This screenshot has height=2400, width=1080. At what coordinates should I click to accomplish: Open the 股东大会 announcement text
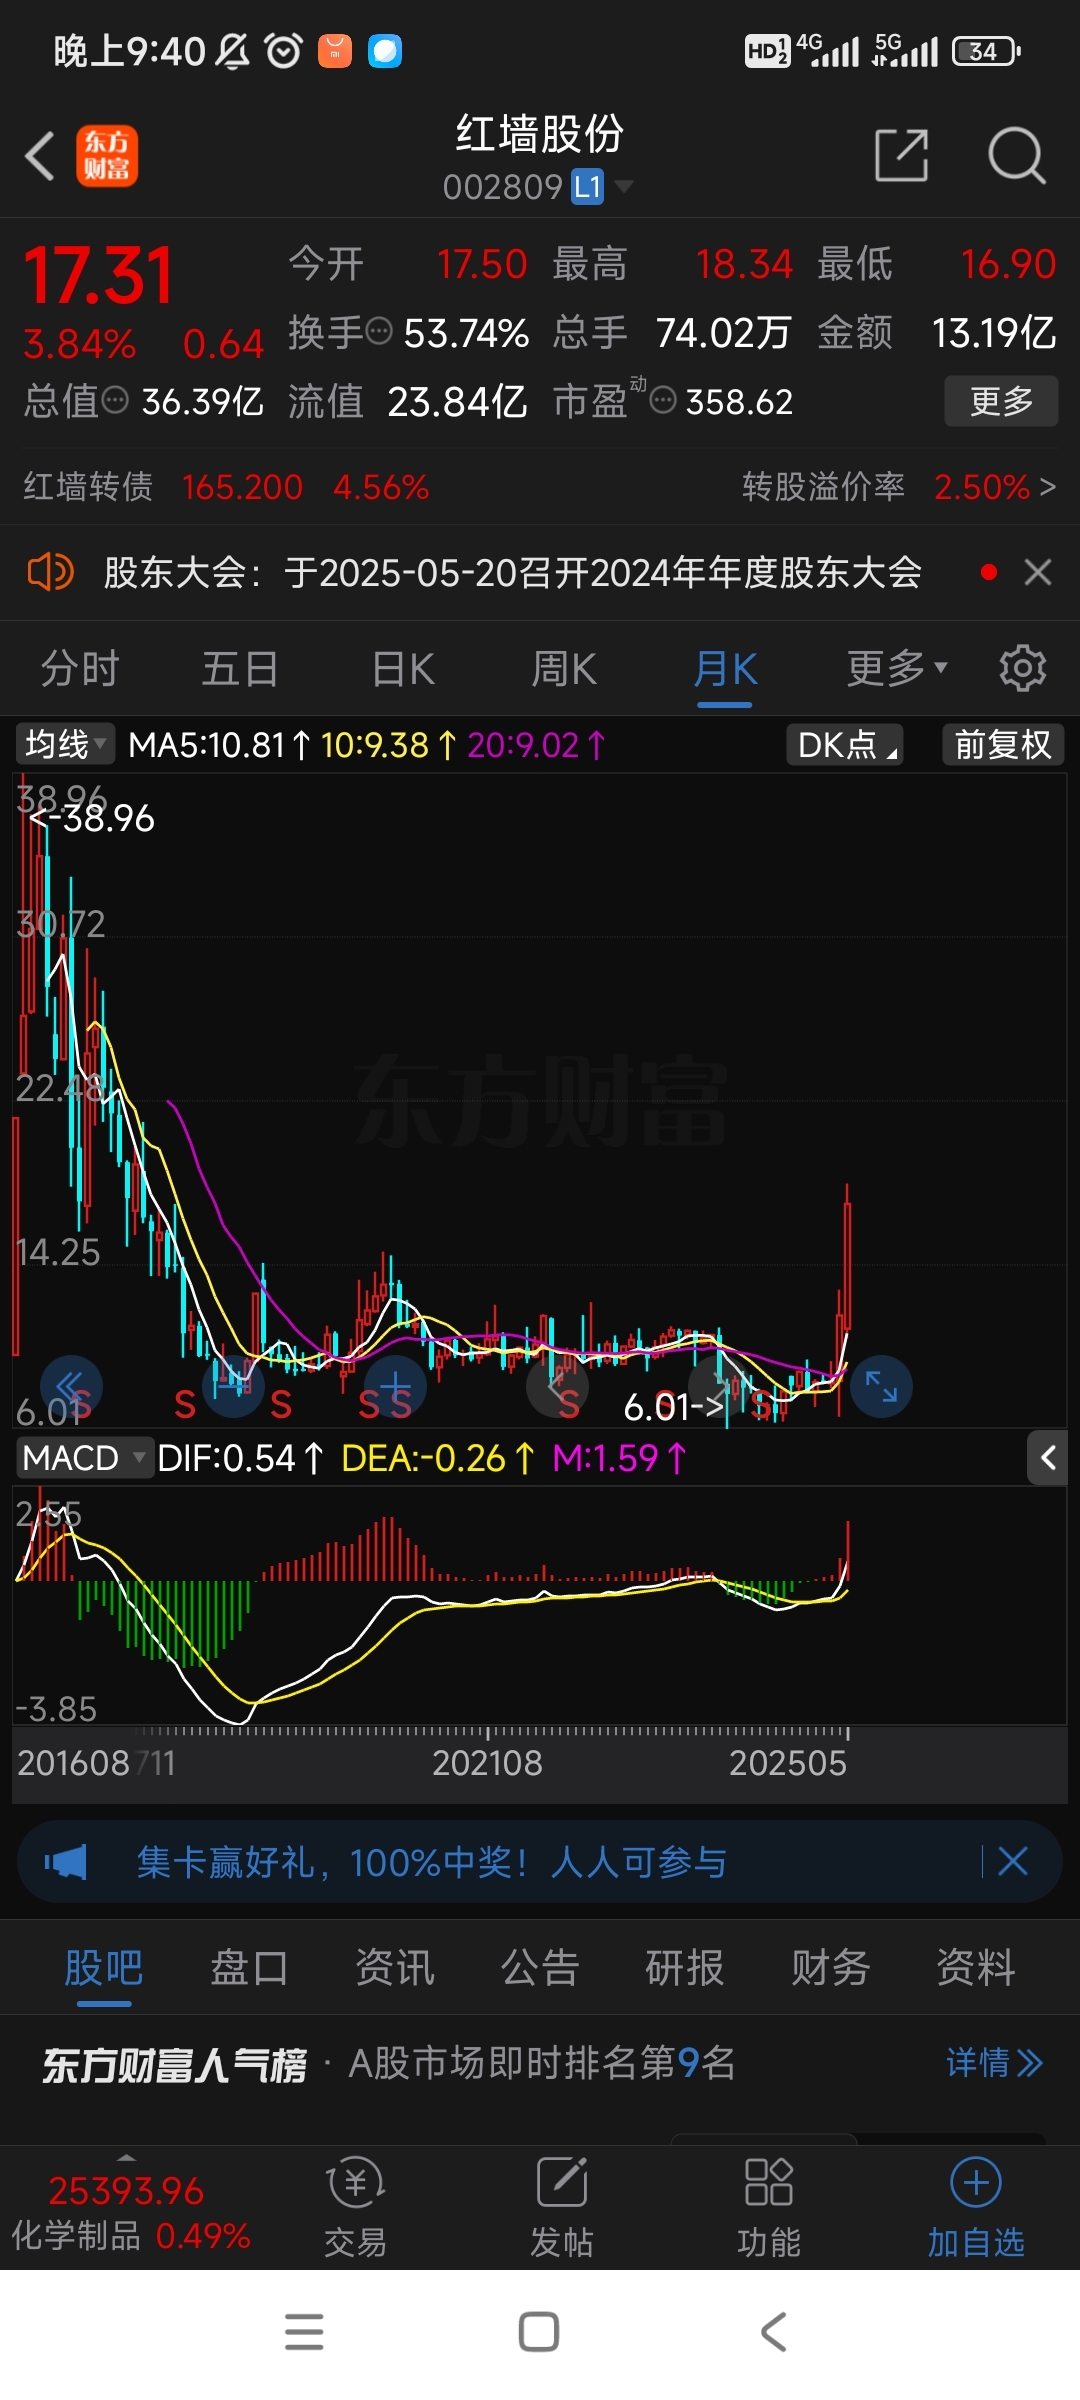click(512, 573)
